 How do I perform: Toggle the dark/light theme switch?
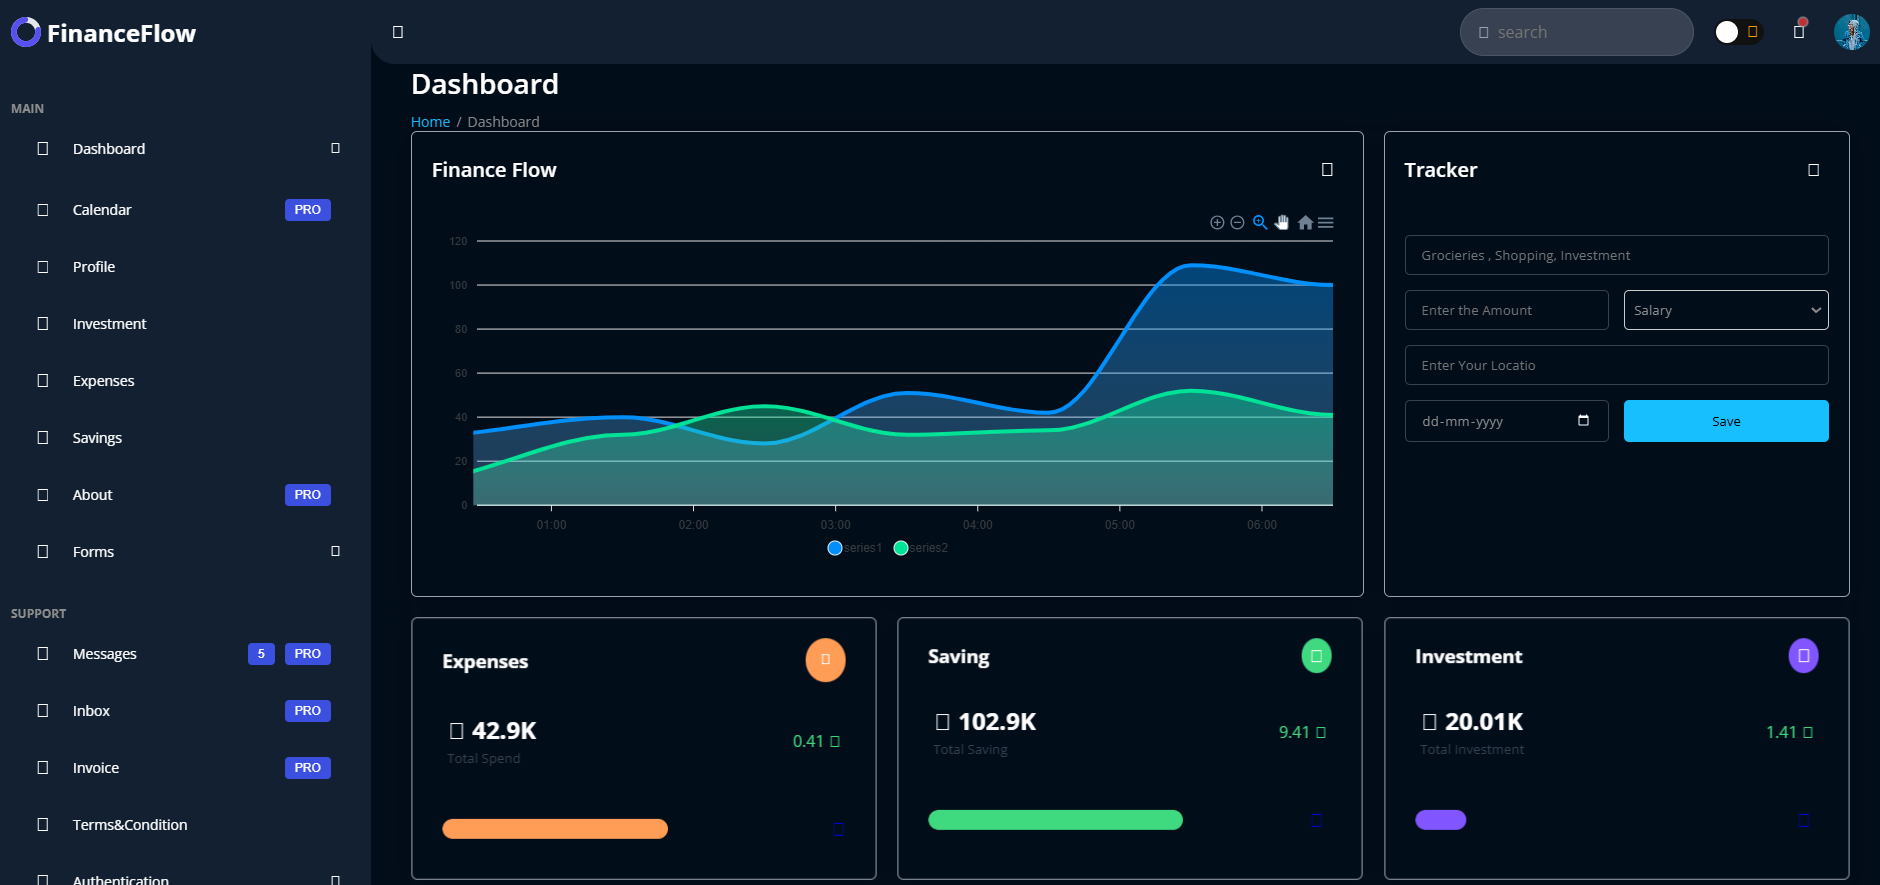click(1738, 32)
